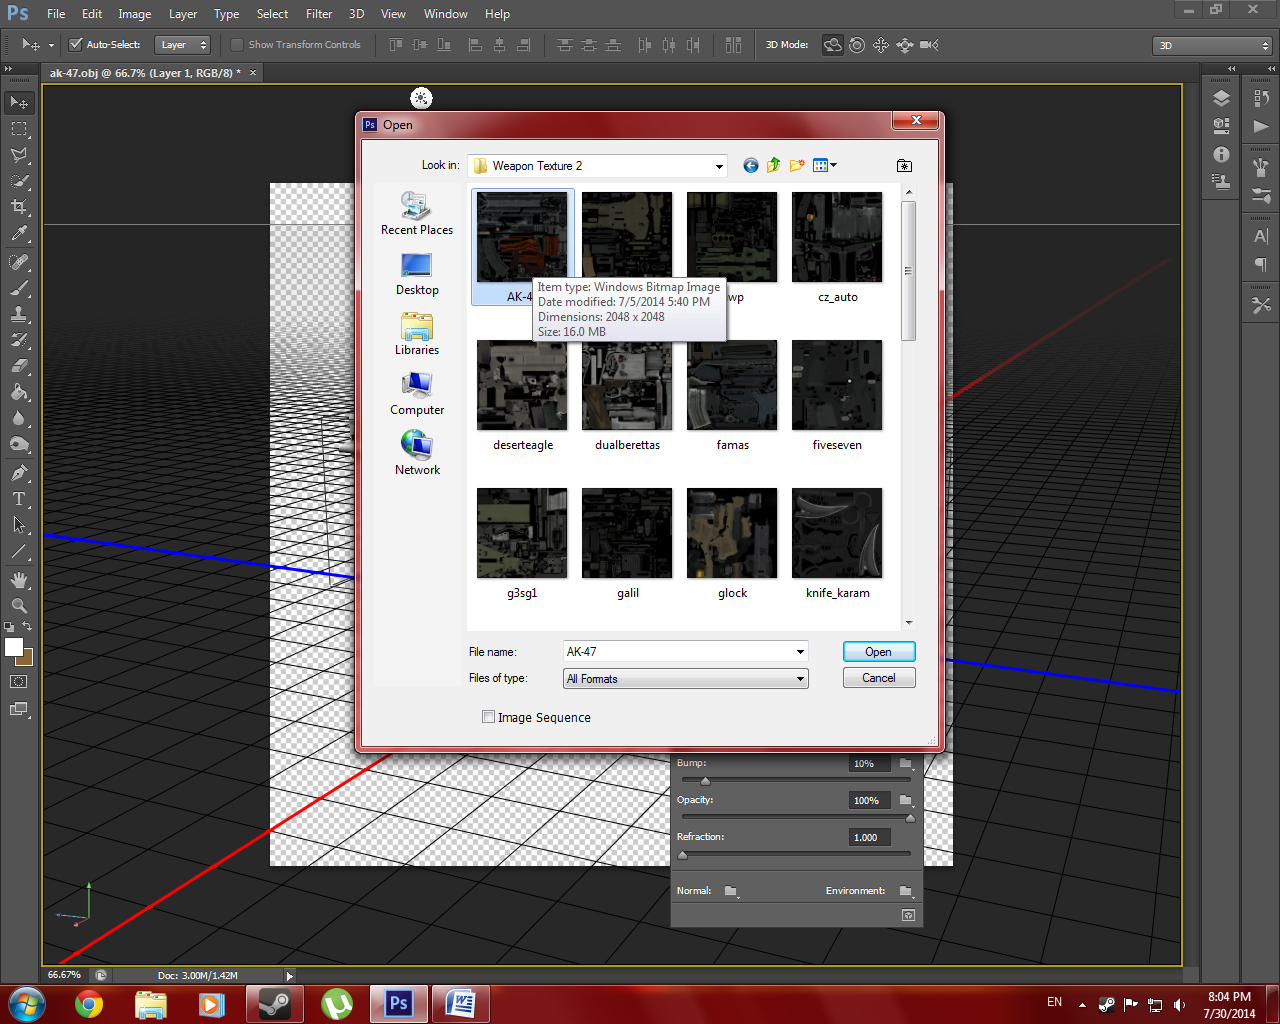Screen dimensions: 1280x1024
Task: Select the Eyedropper tool
Action: tap(19, 234)
